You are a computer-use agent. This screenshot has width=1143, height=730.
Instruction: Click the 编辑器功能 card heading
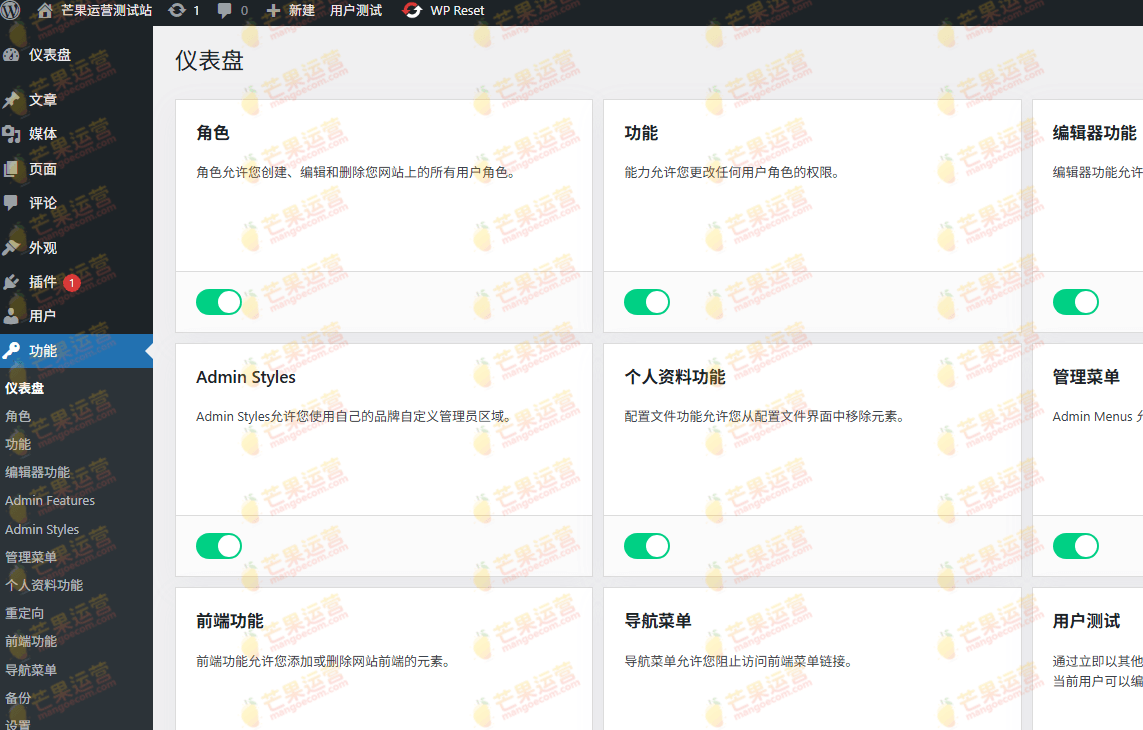(1094, 133)
